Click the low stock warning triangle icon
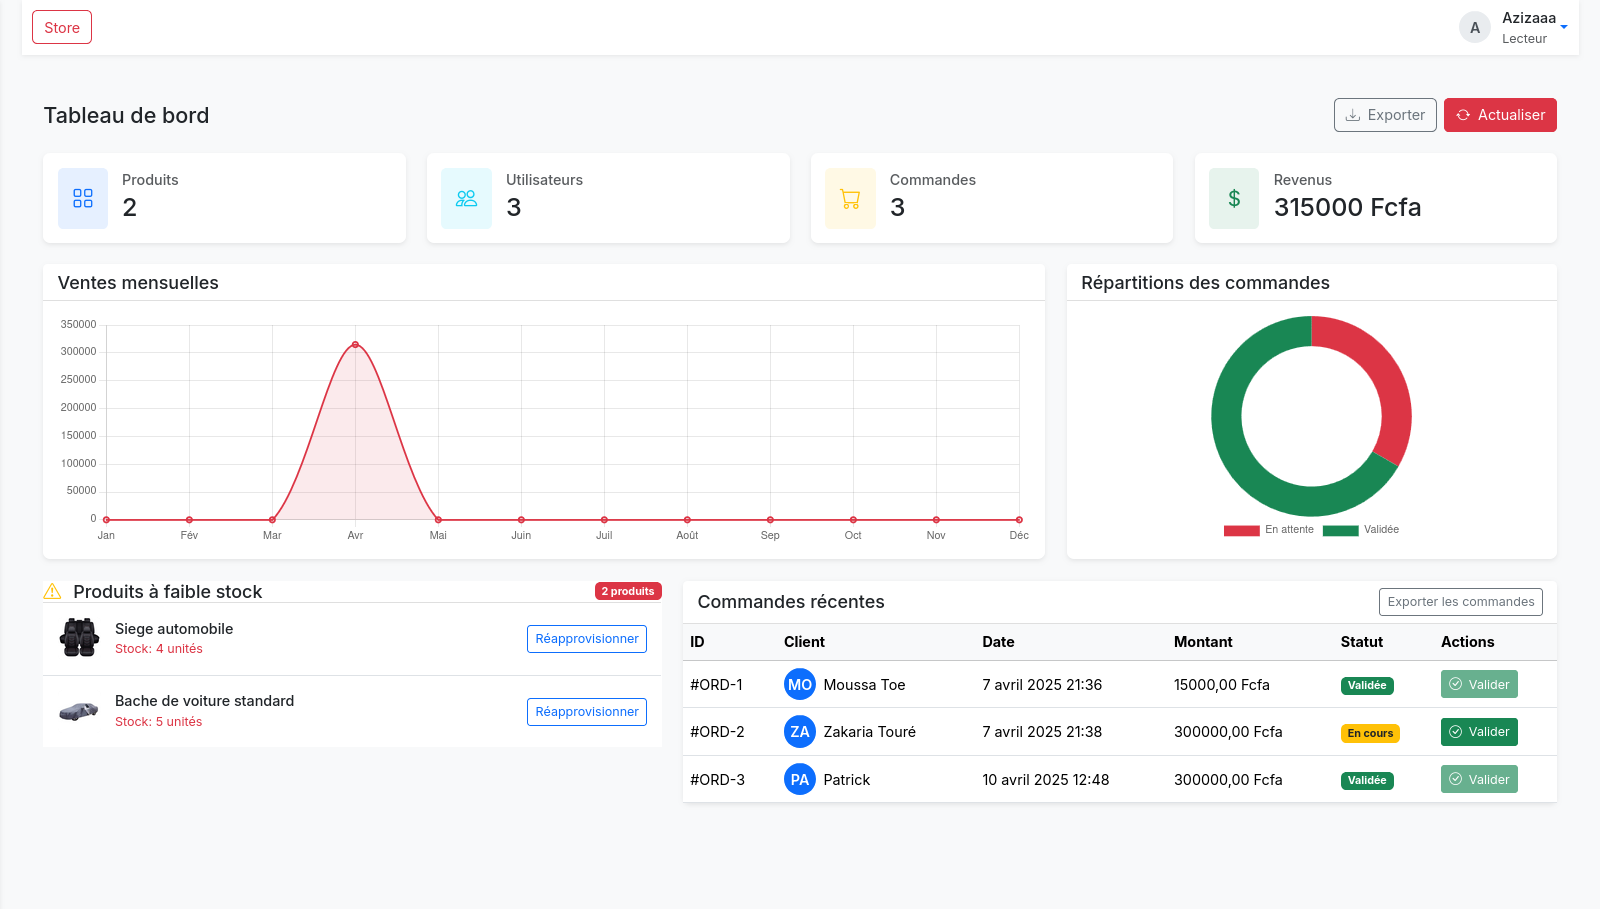Image resolution: width=1600 pixels, height=909 pixels. pyautogui.click(x=53, y=592)
